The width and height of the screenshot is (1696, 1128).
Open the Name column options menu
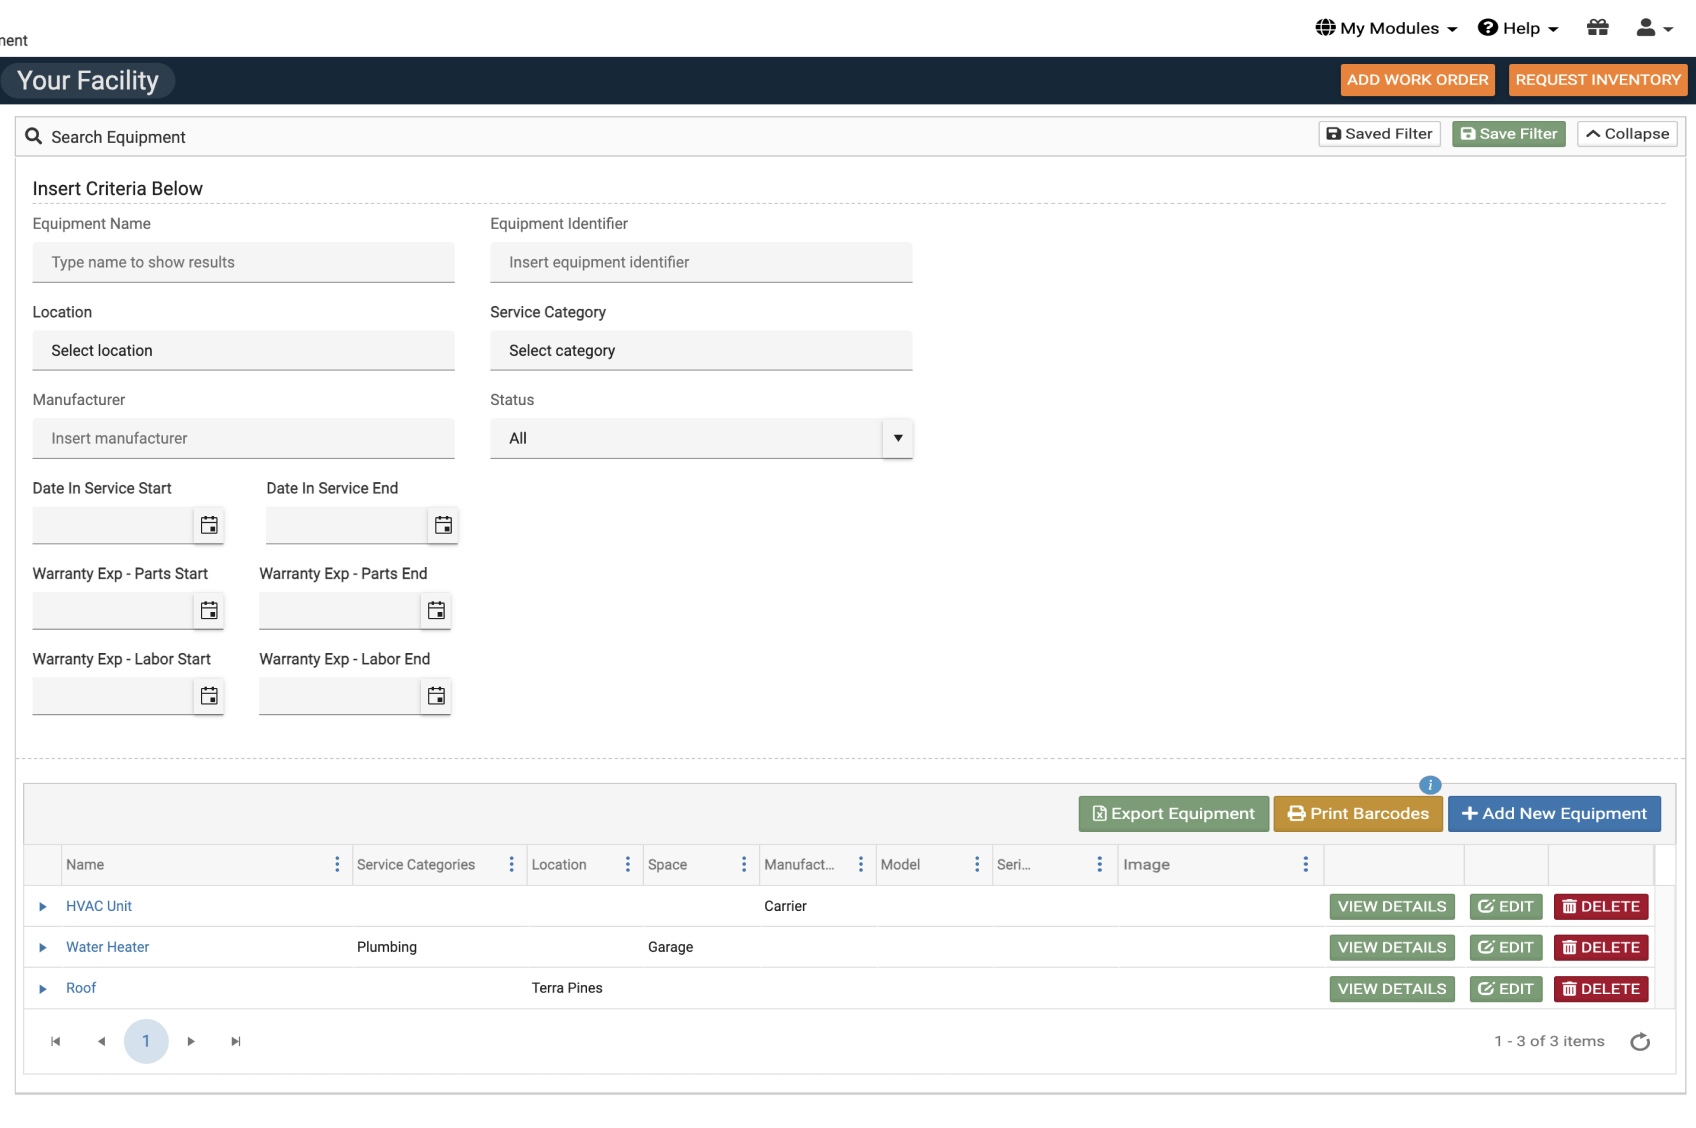point(337,864)
